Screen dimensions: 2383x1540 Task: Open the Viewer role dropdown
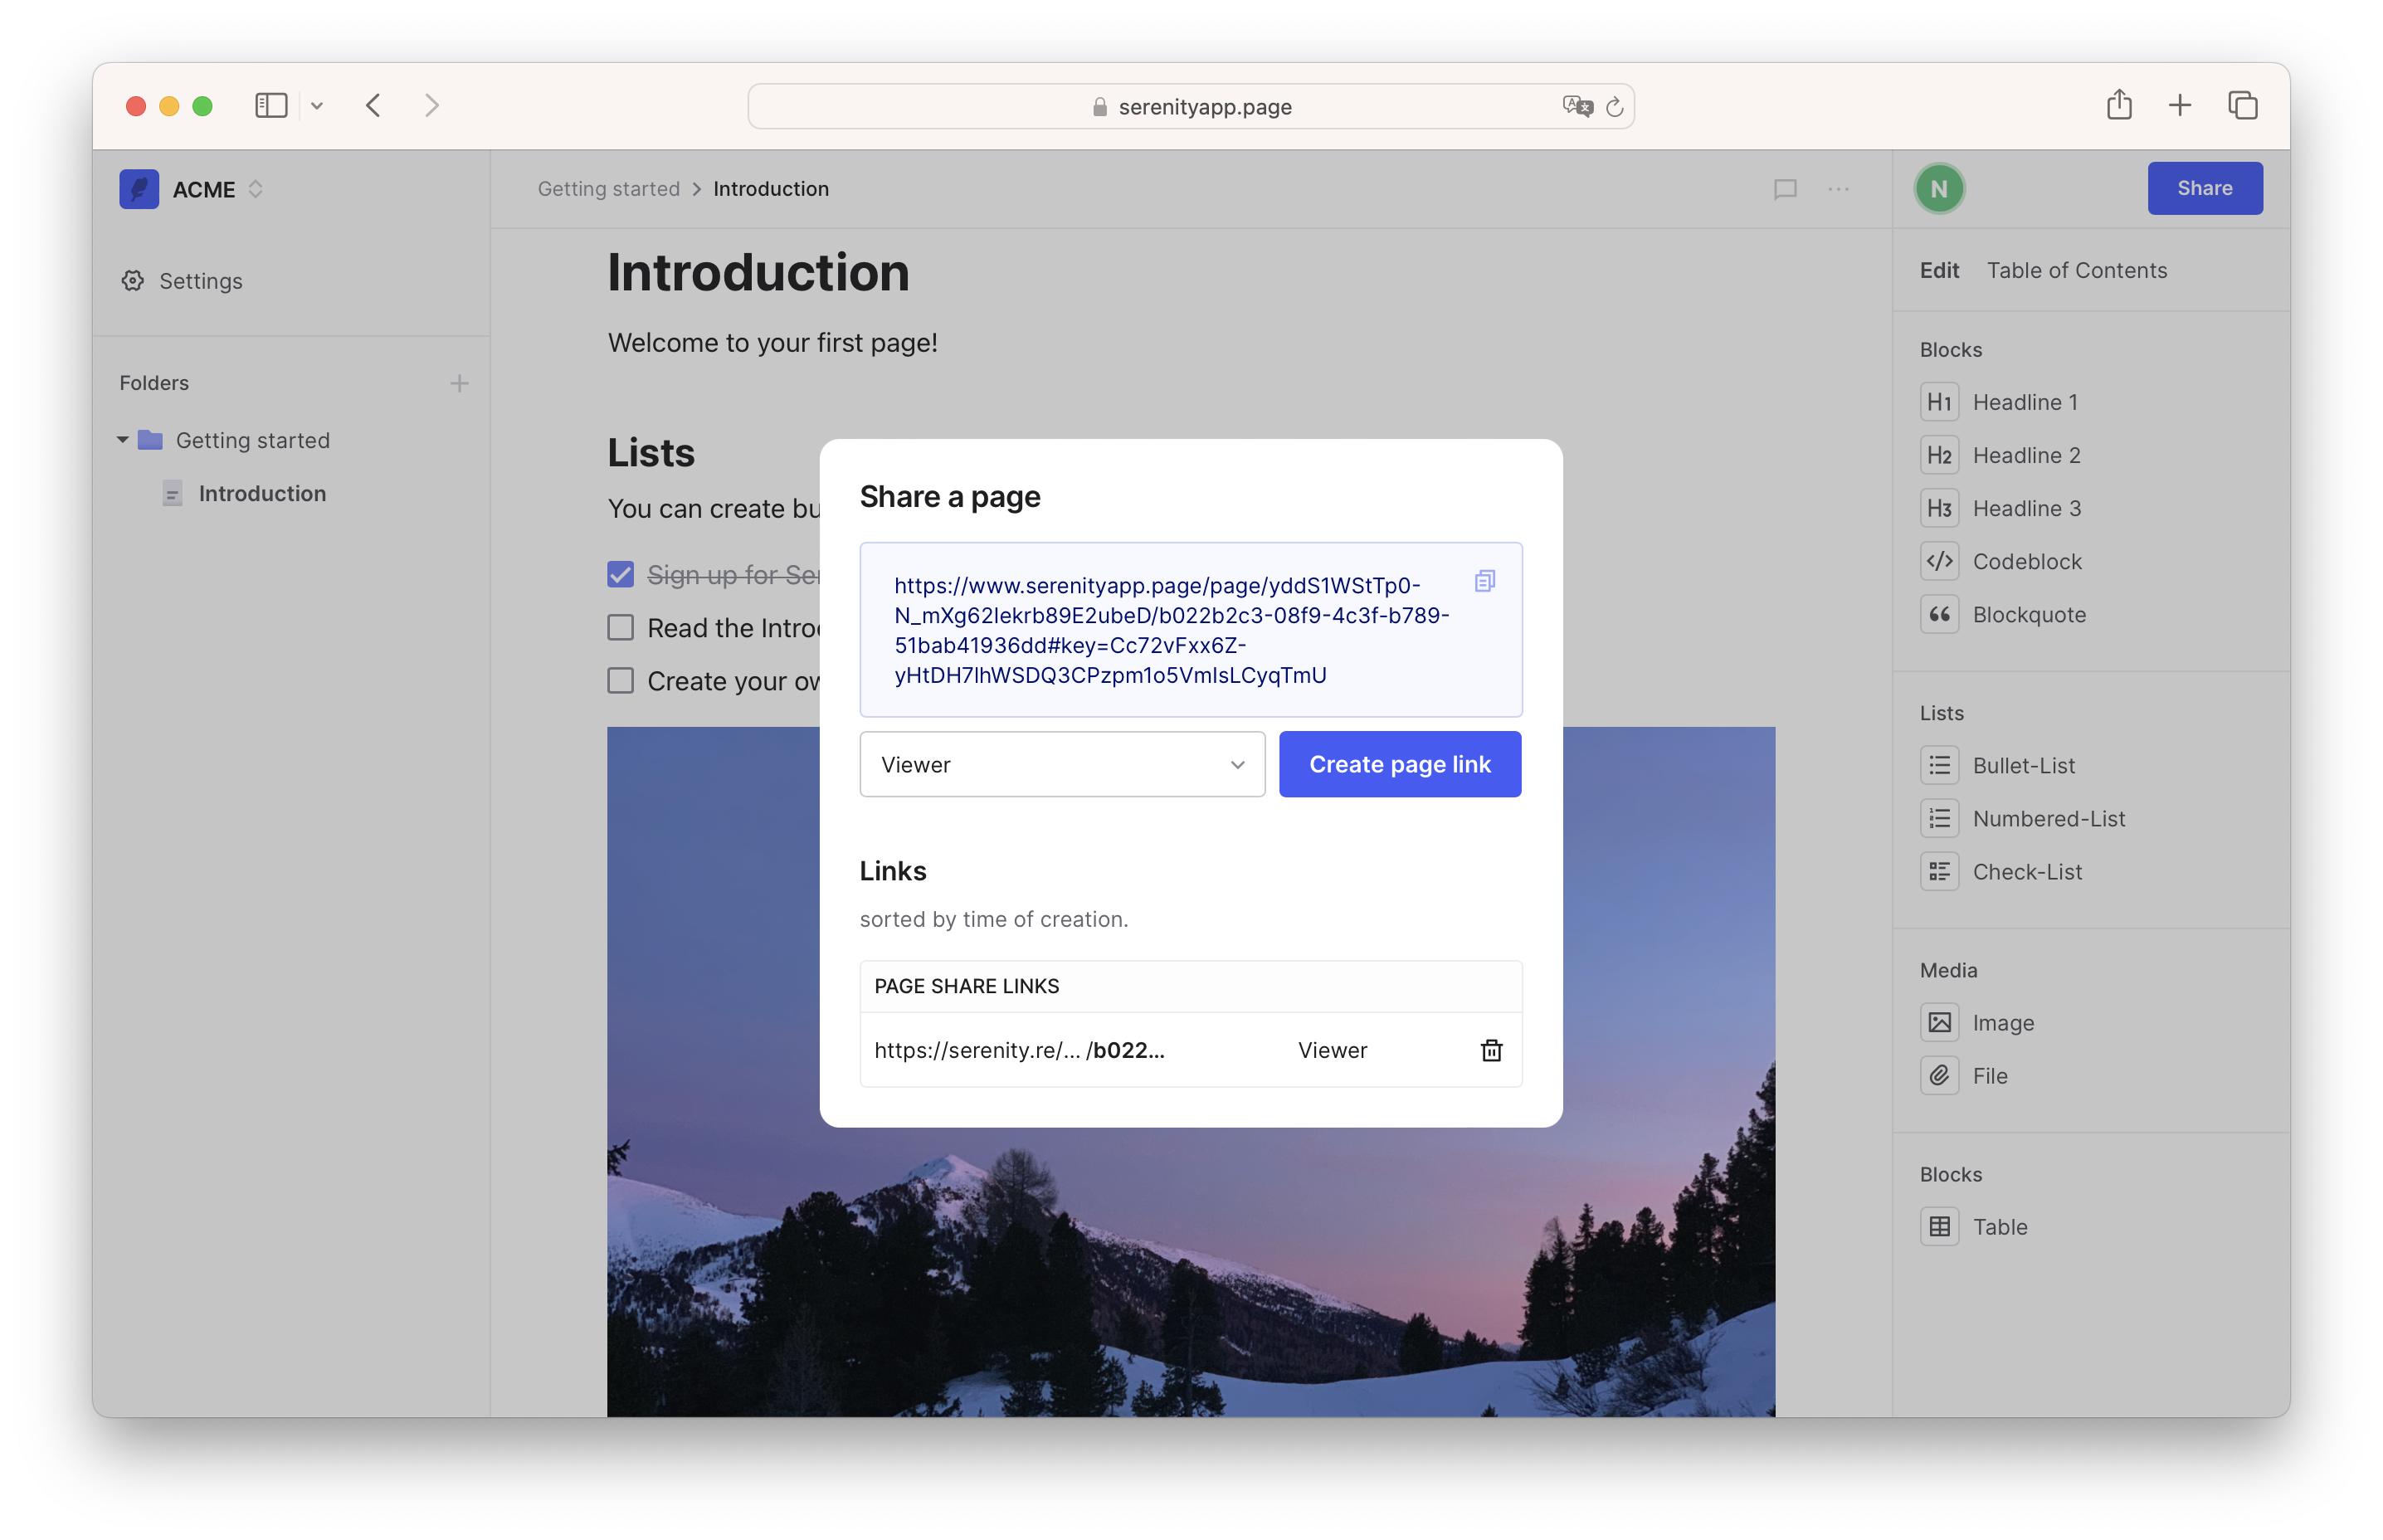click(1062, 764)
